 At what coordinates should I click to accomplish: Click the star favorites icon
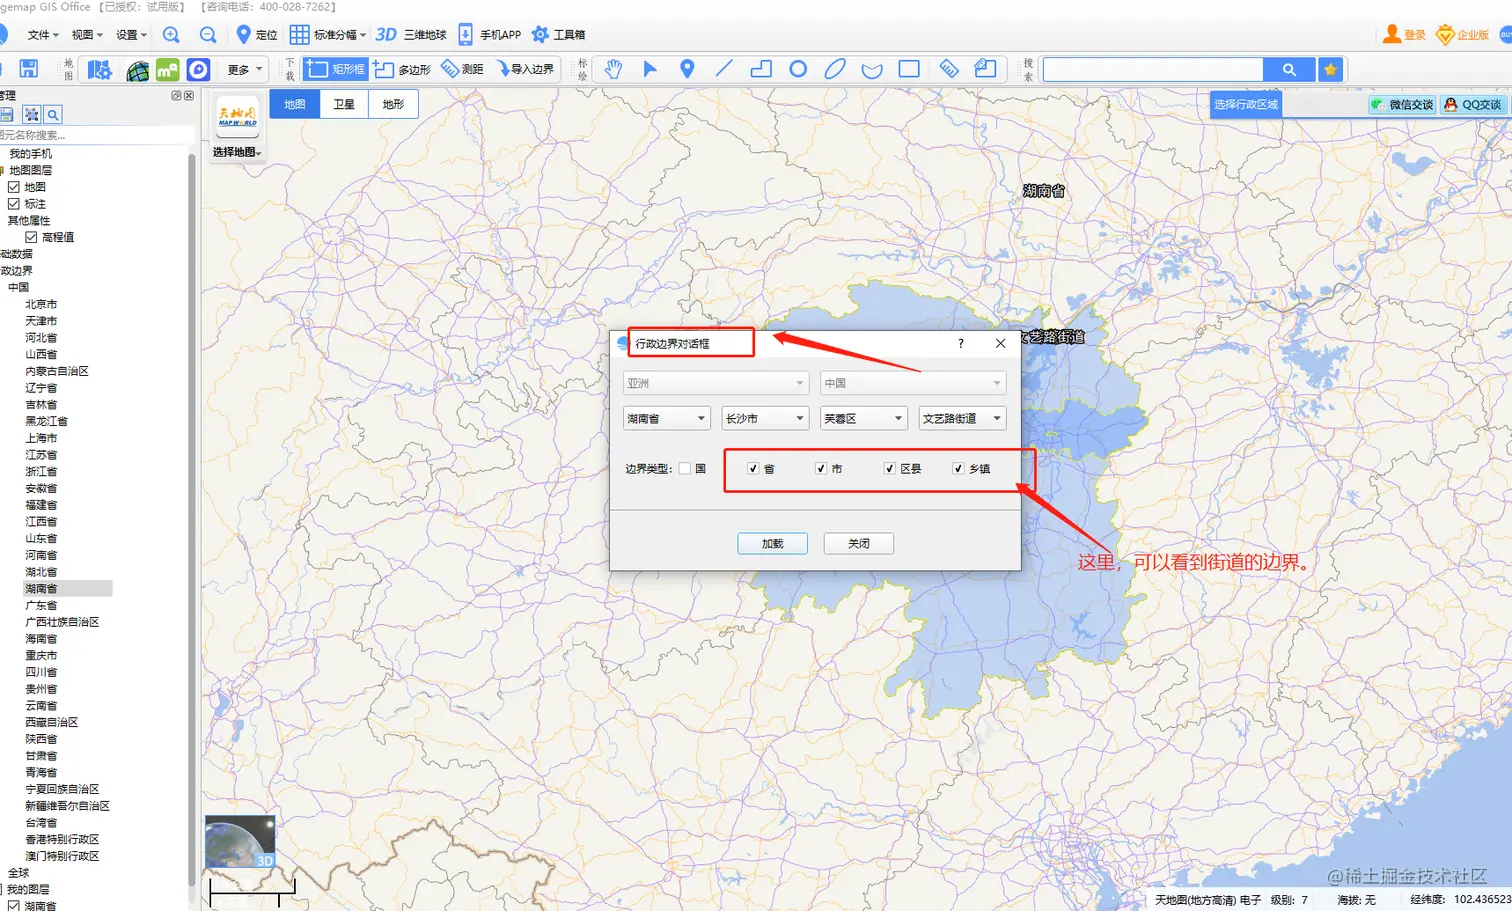tap(1331, 69)
